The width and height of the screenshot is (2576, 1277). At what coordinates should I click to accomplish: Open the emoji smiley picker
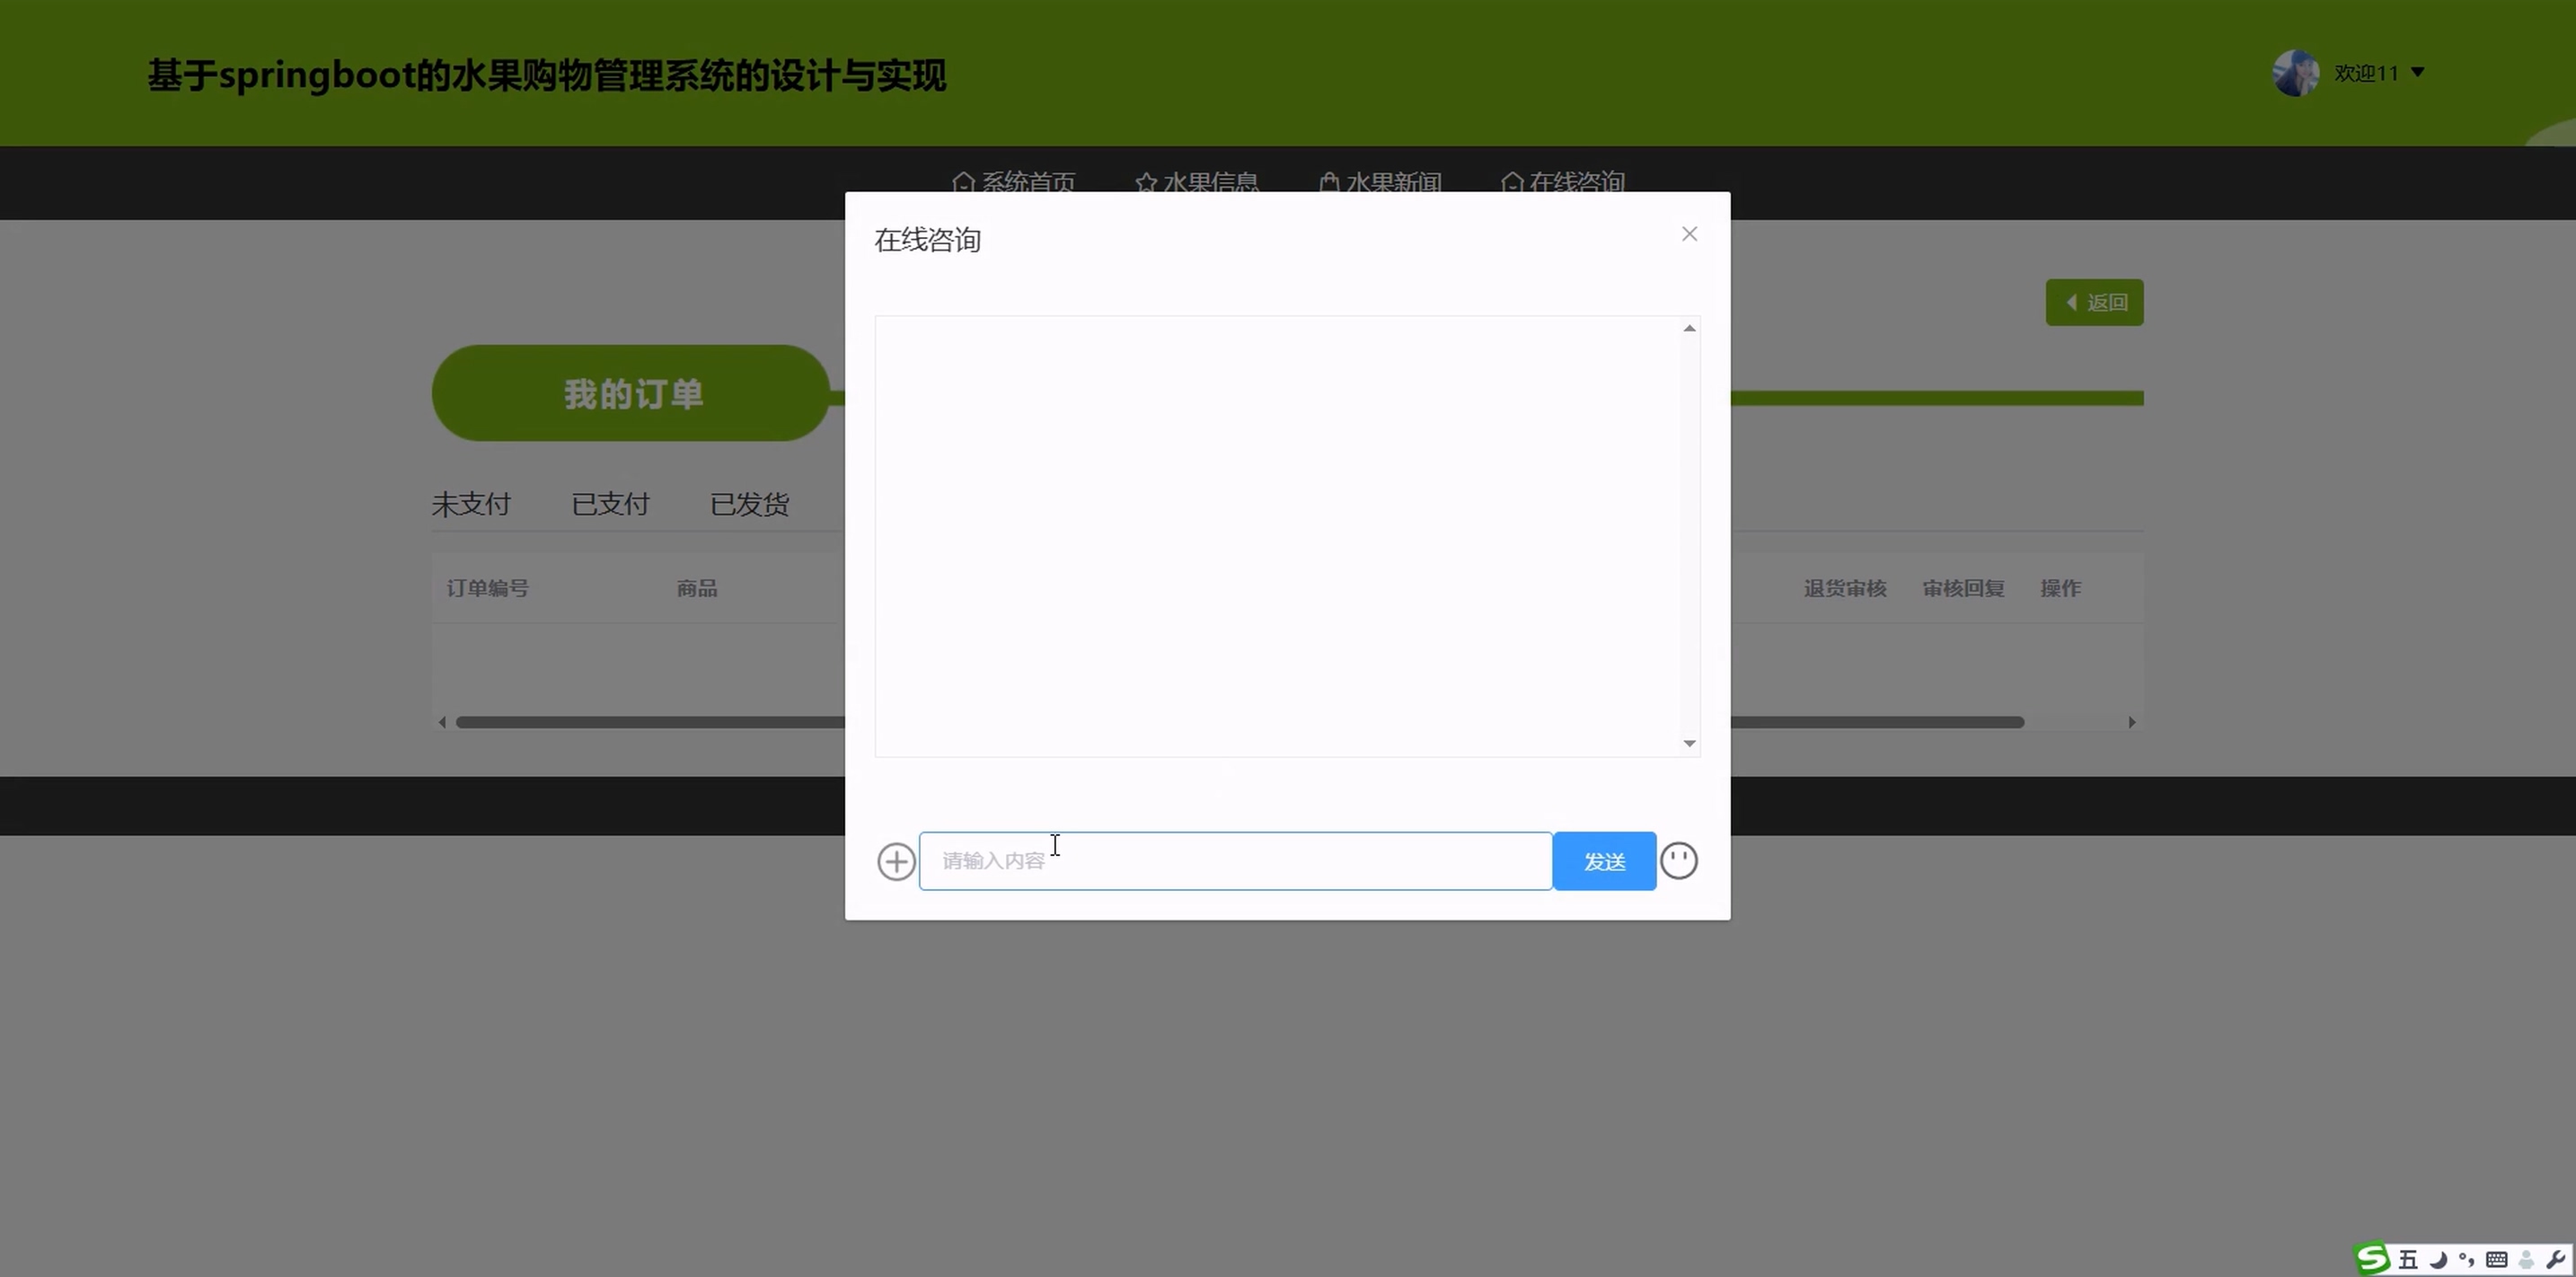pyautogui.click(x=1679, y=861)
